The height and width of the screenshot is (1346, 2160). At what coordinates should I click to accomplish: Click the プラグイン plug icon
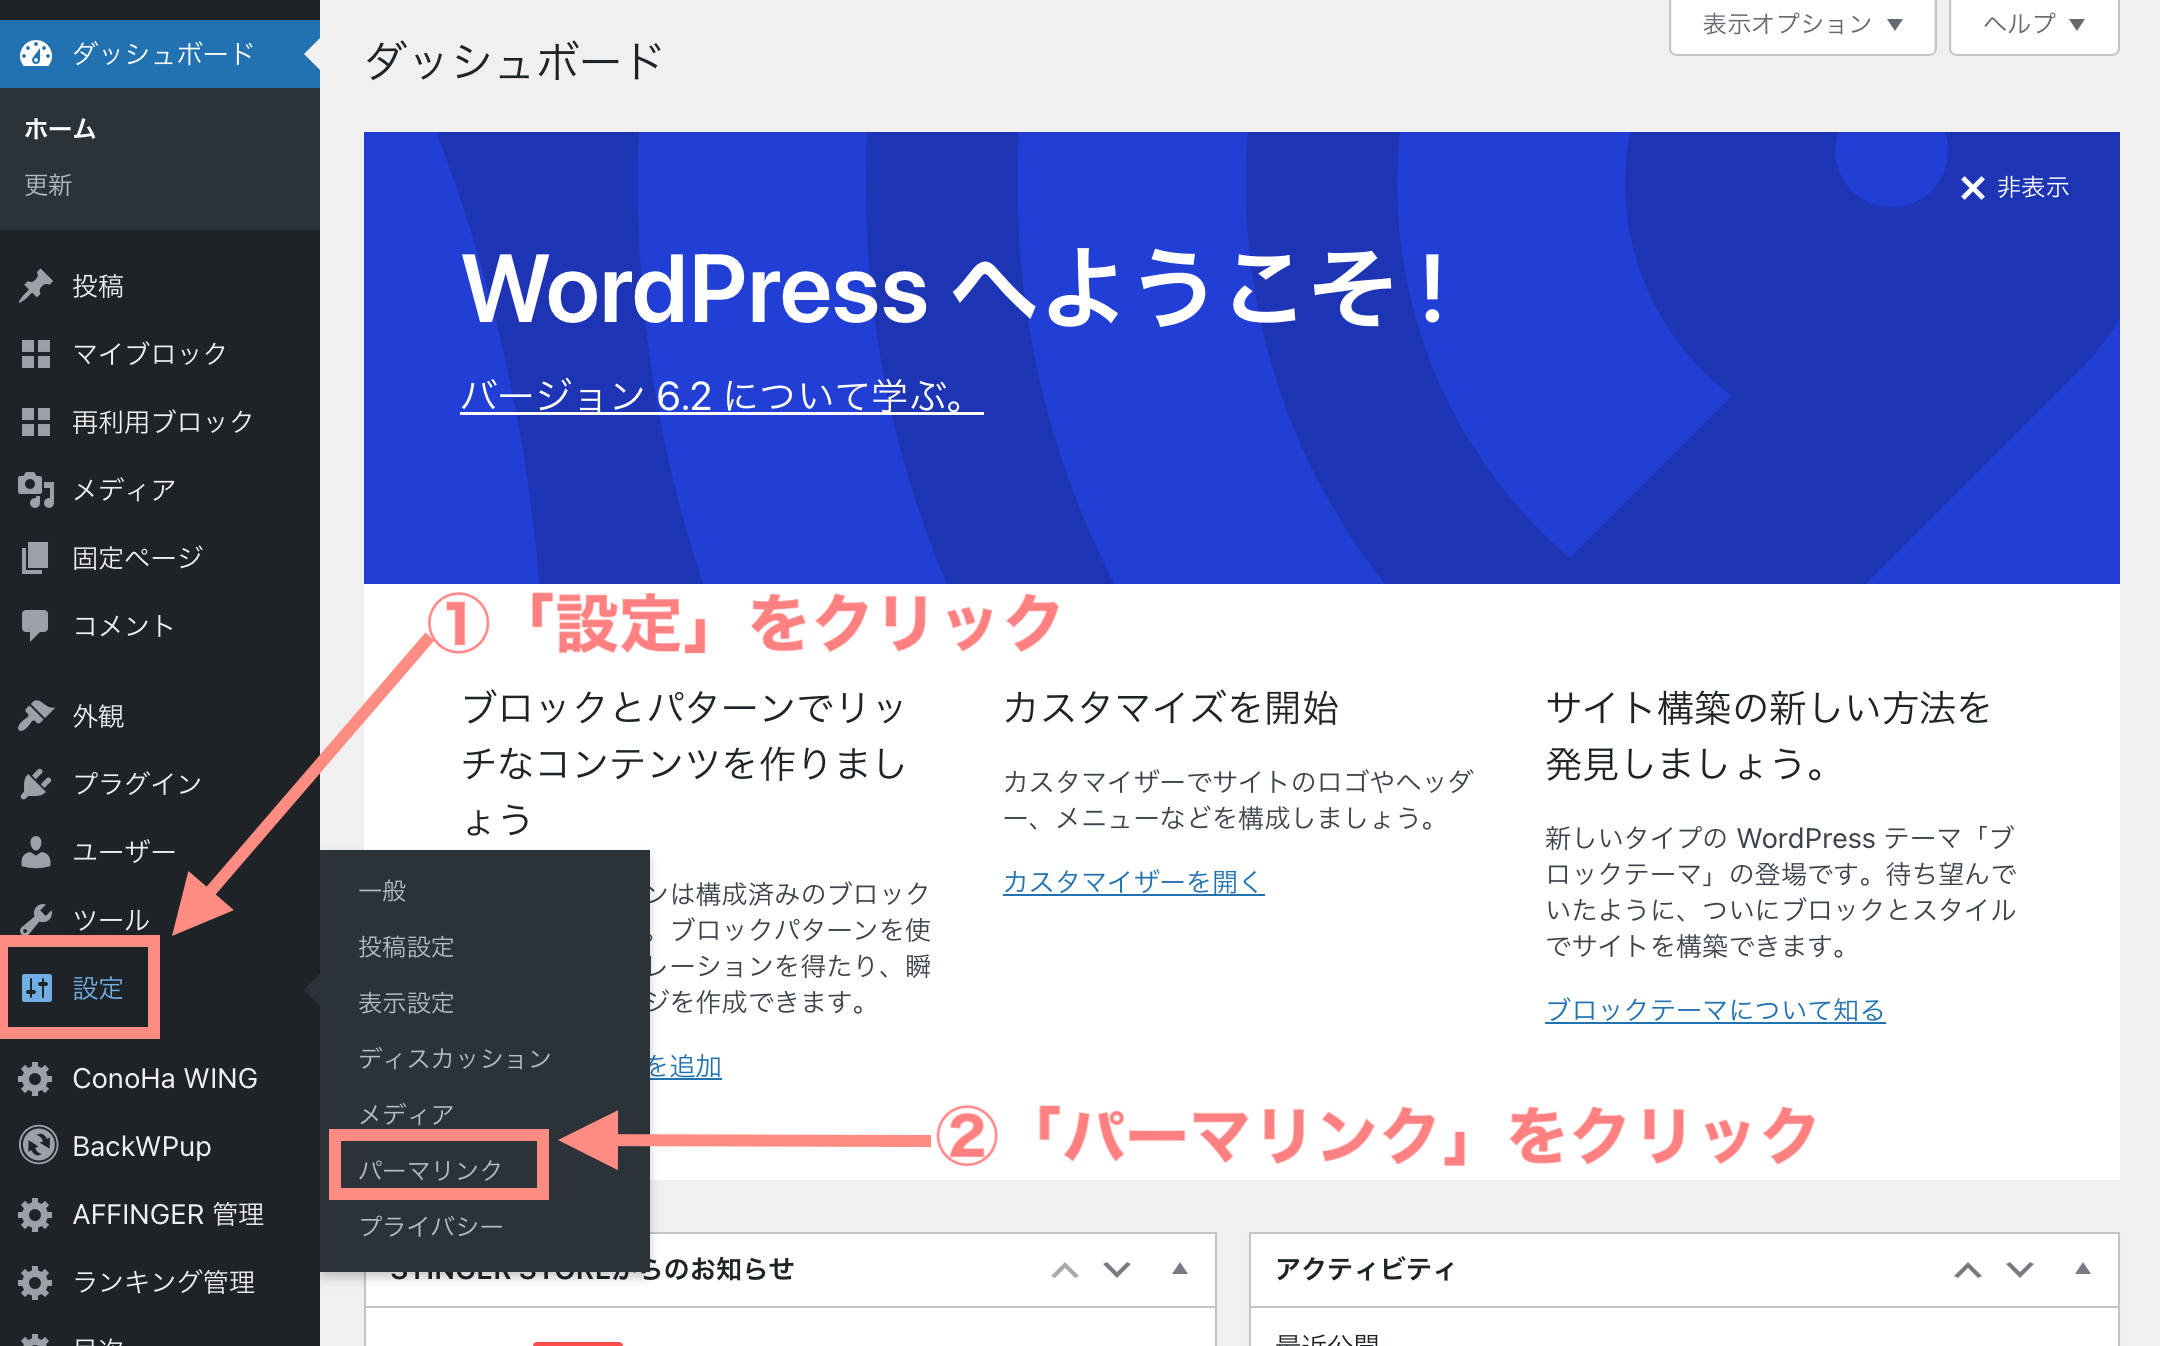pyautogui.click(x=36, y=783)
